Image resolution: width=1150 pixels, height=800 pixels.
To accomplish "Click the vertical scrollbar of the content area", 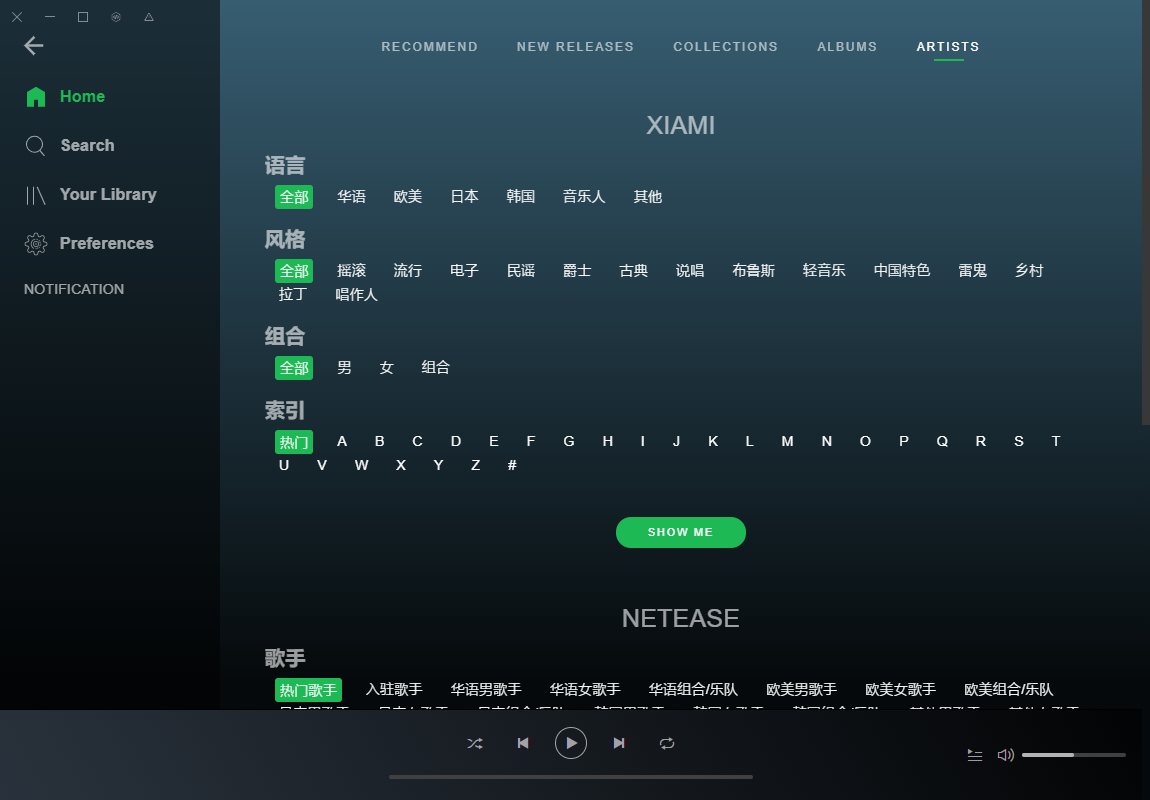I will (x=1146, y=212).
